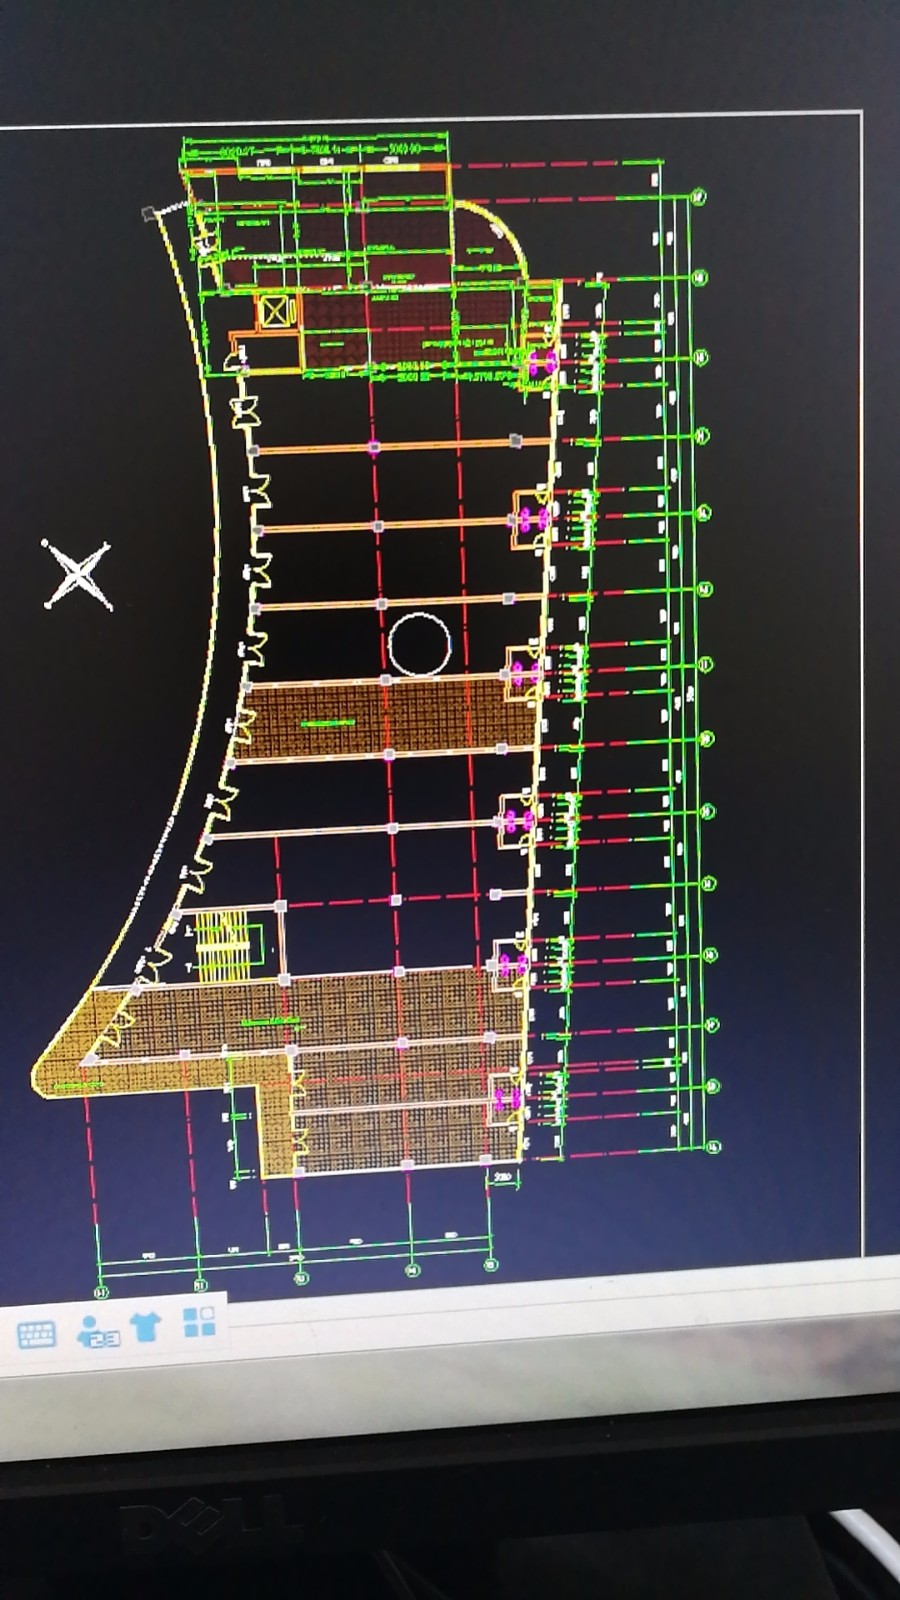The height and width of the screenshot is (1600, 900).
Task: Click the grip at the upper-left curved wall end
Action: pyautogui.click(x=149, y=213)
